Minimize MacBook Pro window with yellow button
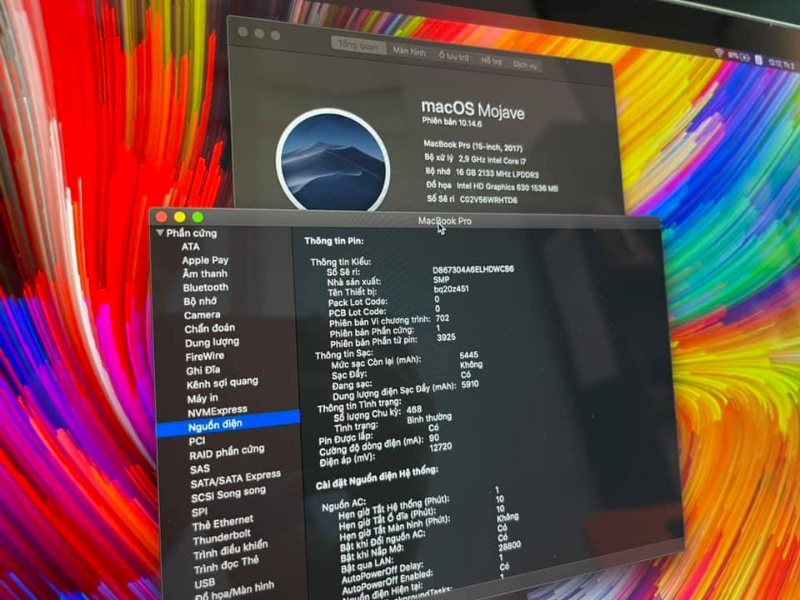800x600 pixels. click(x=180, y=217)
